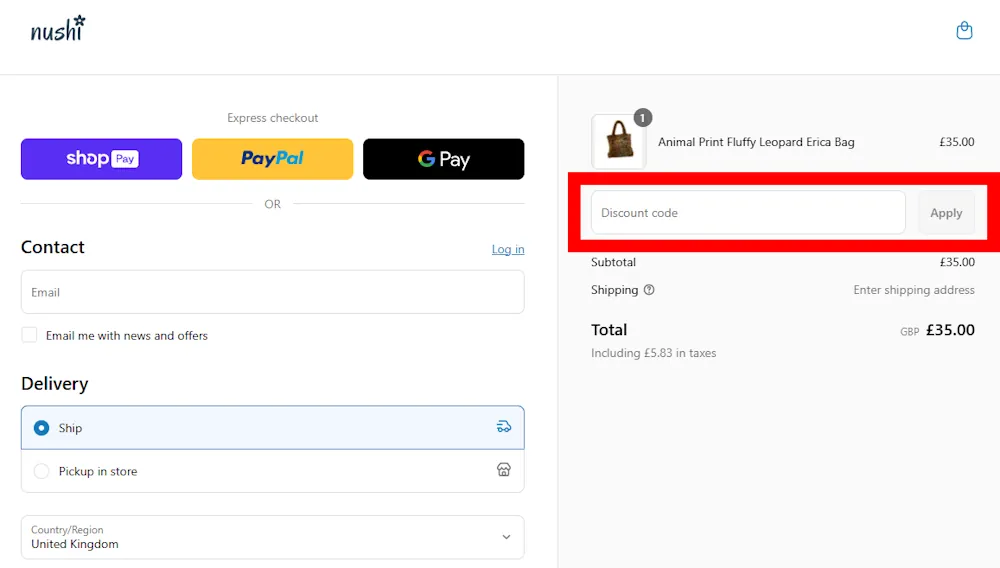Click the Total amount £35.00

point(950,330)
